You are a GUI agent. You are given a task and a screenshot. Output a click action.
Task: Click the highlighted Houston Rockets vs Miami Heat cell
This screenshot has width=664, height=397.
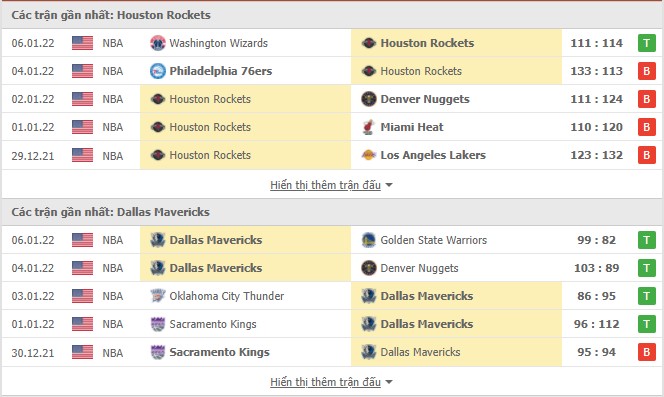[x=246, y=127]
